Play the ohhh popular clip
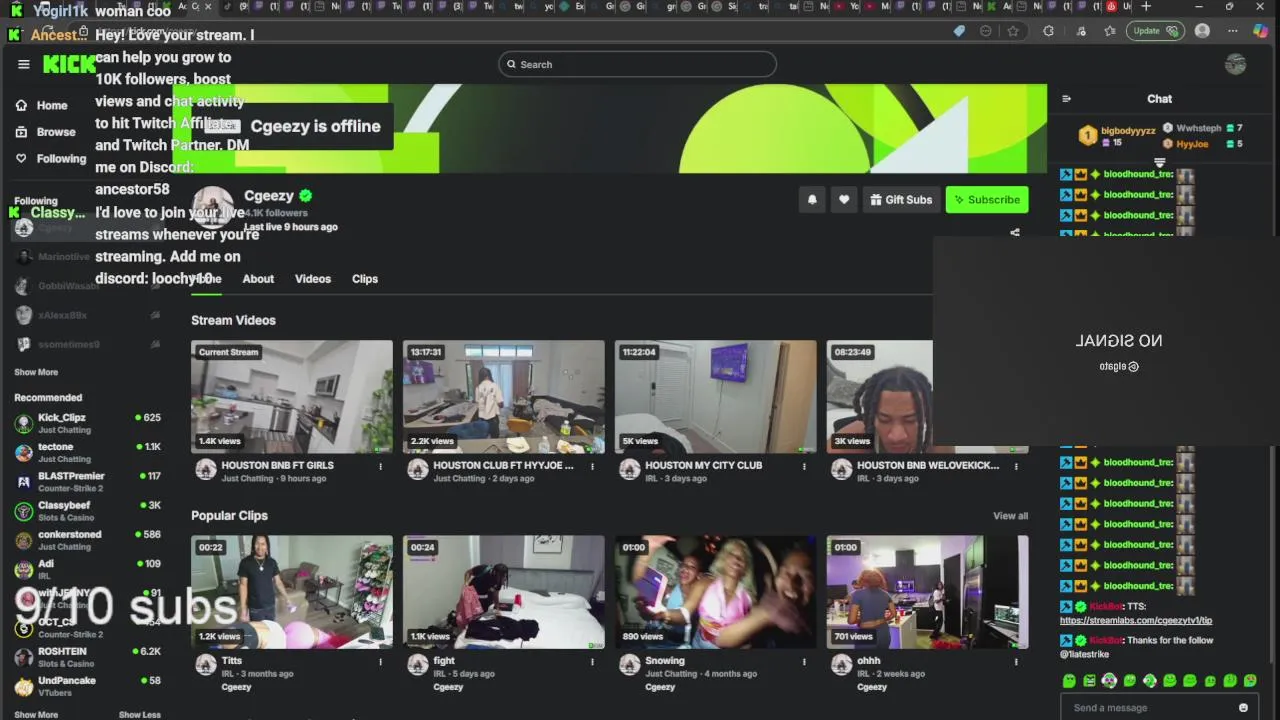Screen dimensions: 1280x720 928,592
